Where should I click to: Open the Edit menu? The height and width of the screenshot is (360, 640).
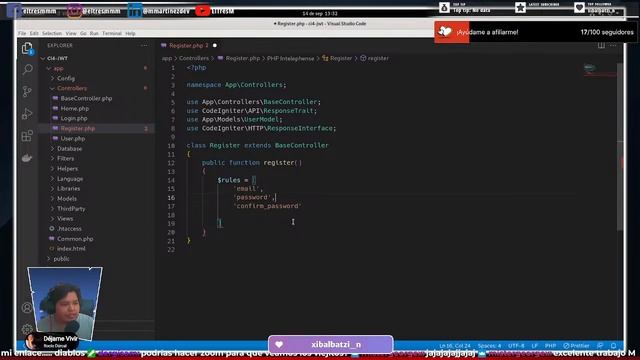pyautogui.click(x=34, y=33)
